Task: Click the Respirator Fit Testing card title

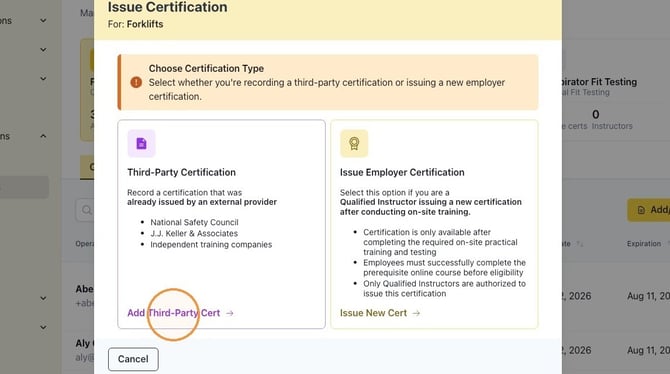Action: [599, 82]
